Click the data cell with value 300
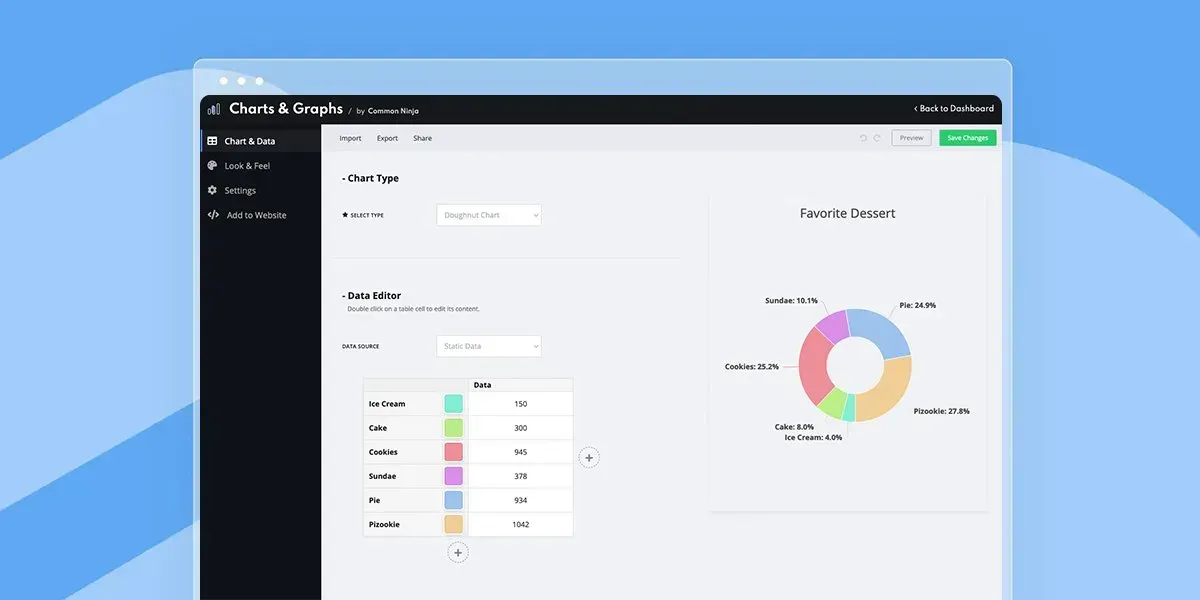This screenshot has height=600, width=1200. coord(521,428)
